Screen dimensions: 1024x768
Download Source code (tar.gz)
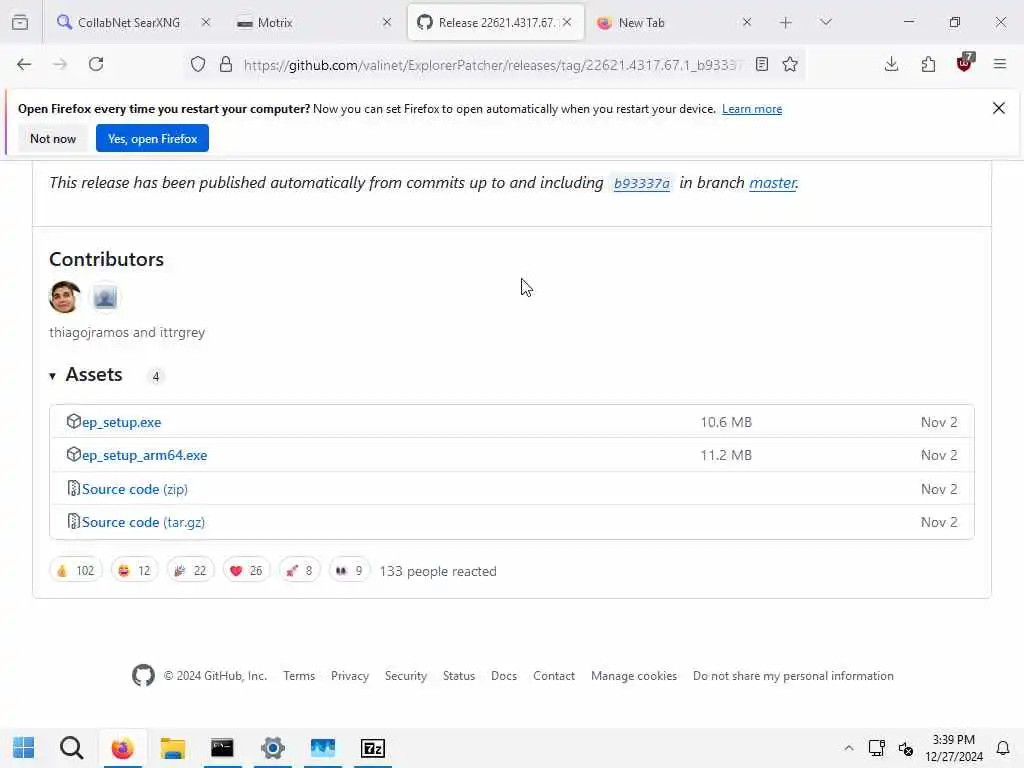(x=143, y=522)
